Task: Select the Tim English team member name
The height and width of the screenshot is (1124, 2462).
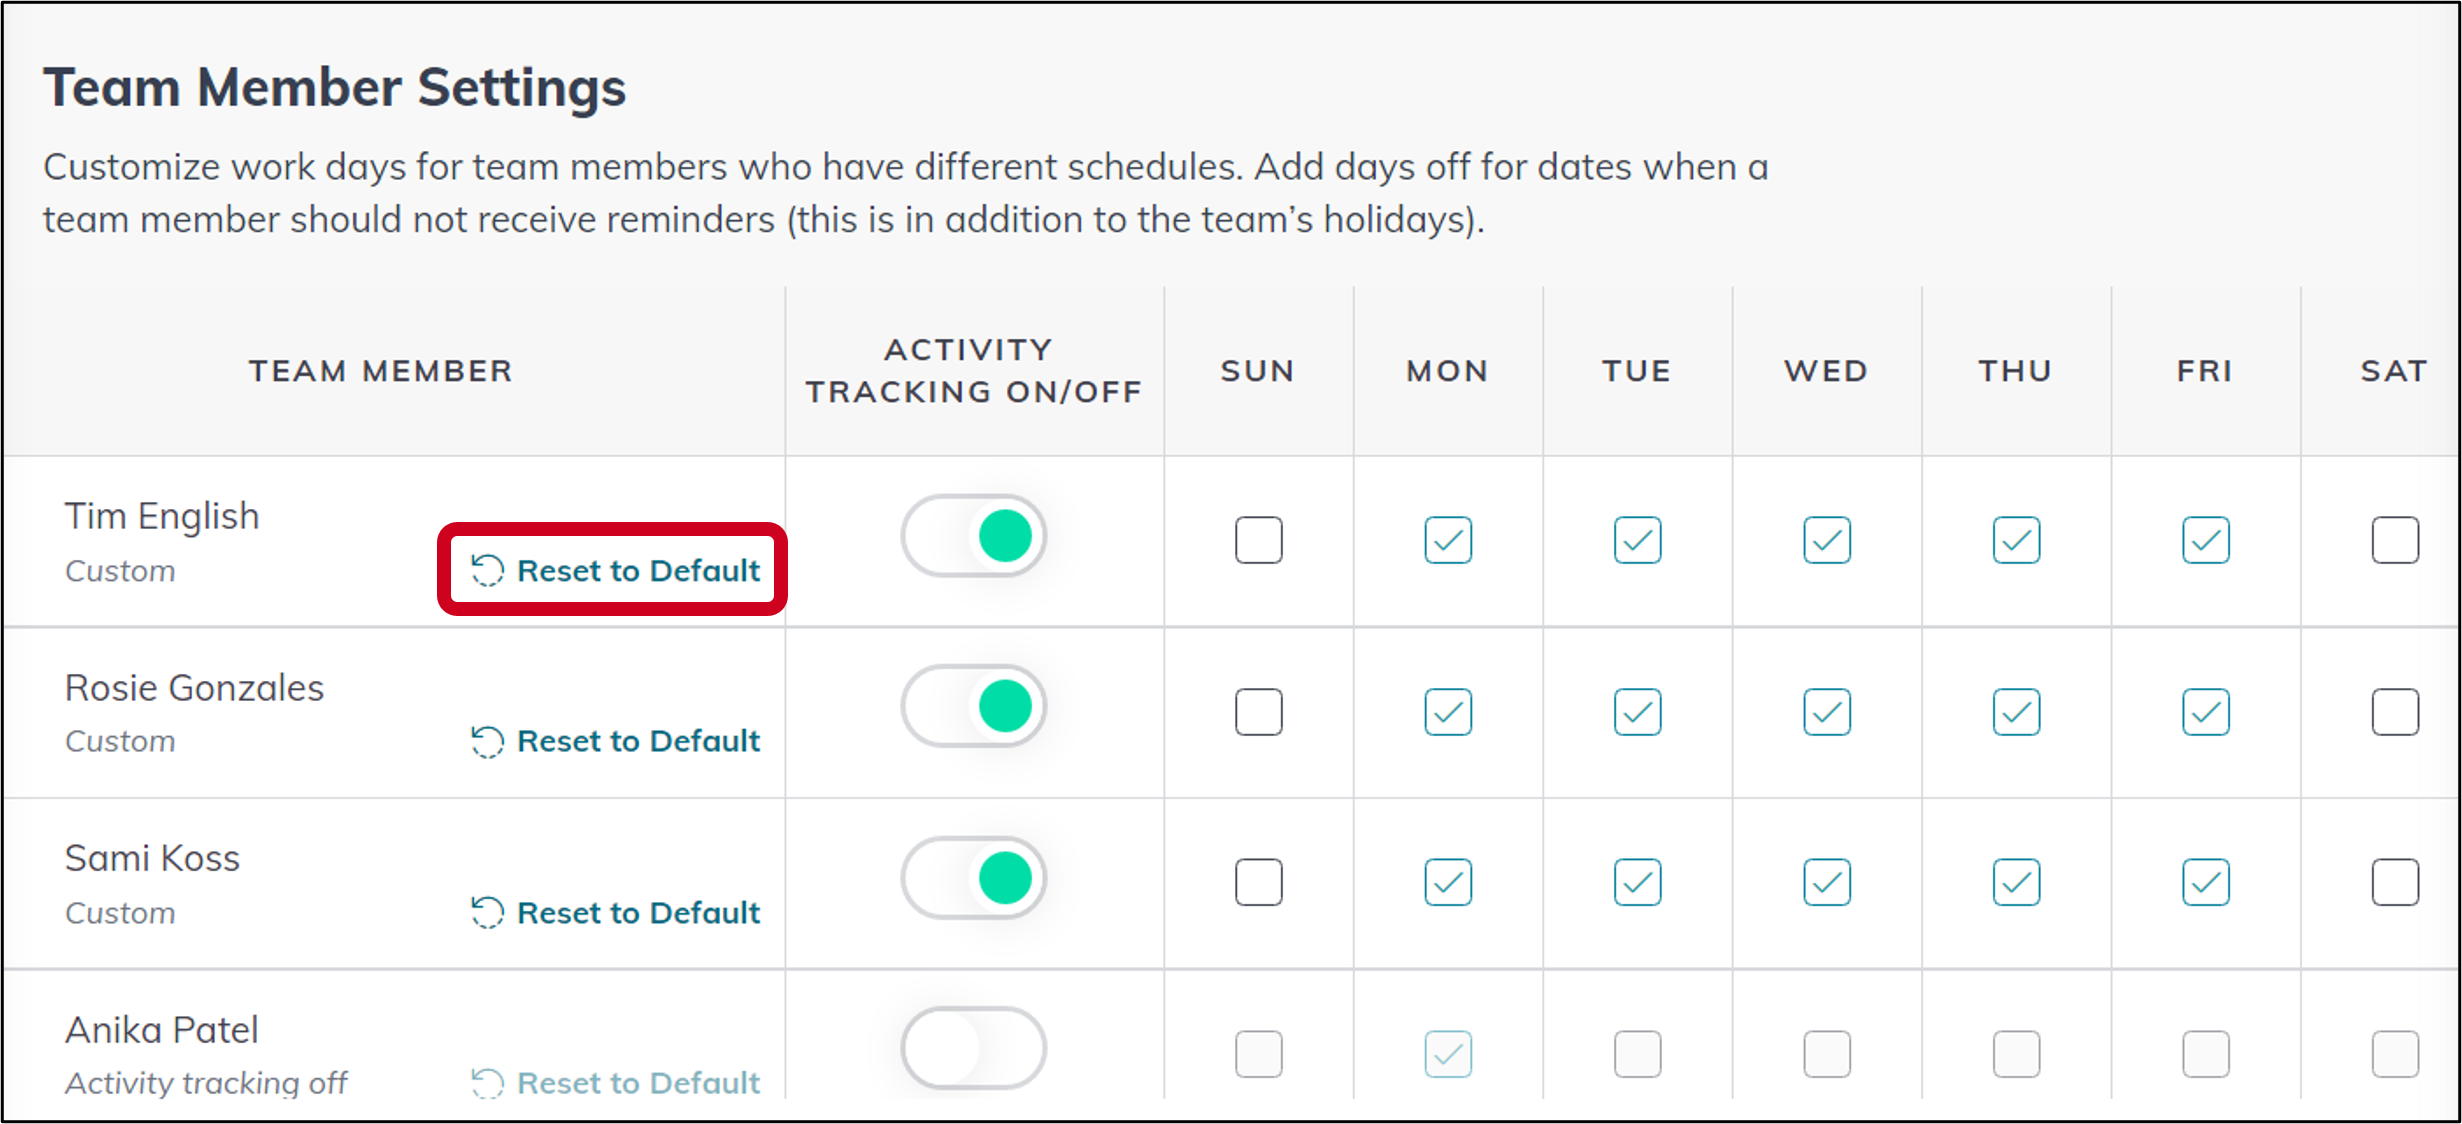Action: coord(162,516)
